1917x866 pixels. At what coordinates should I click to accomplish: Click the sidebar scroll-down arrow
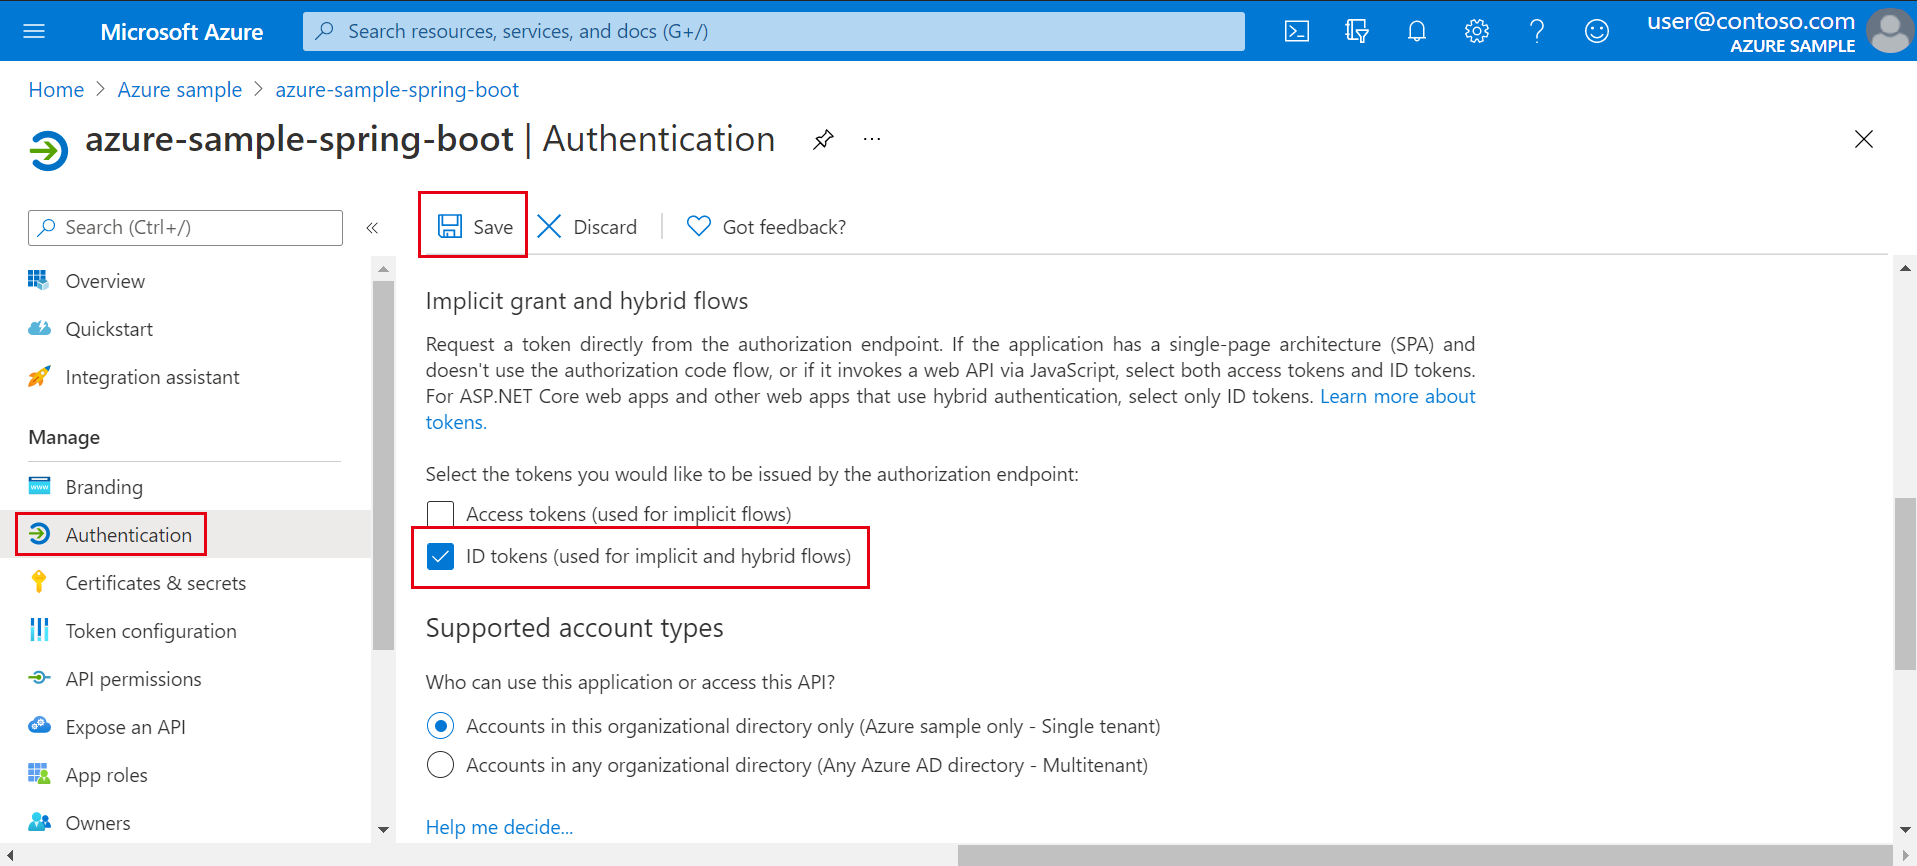tap(383, 830)
